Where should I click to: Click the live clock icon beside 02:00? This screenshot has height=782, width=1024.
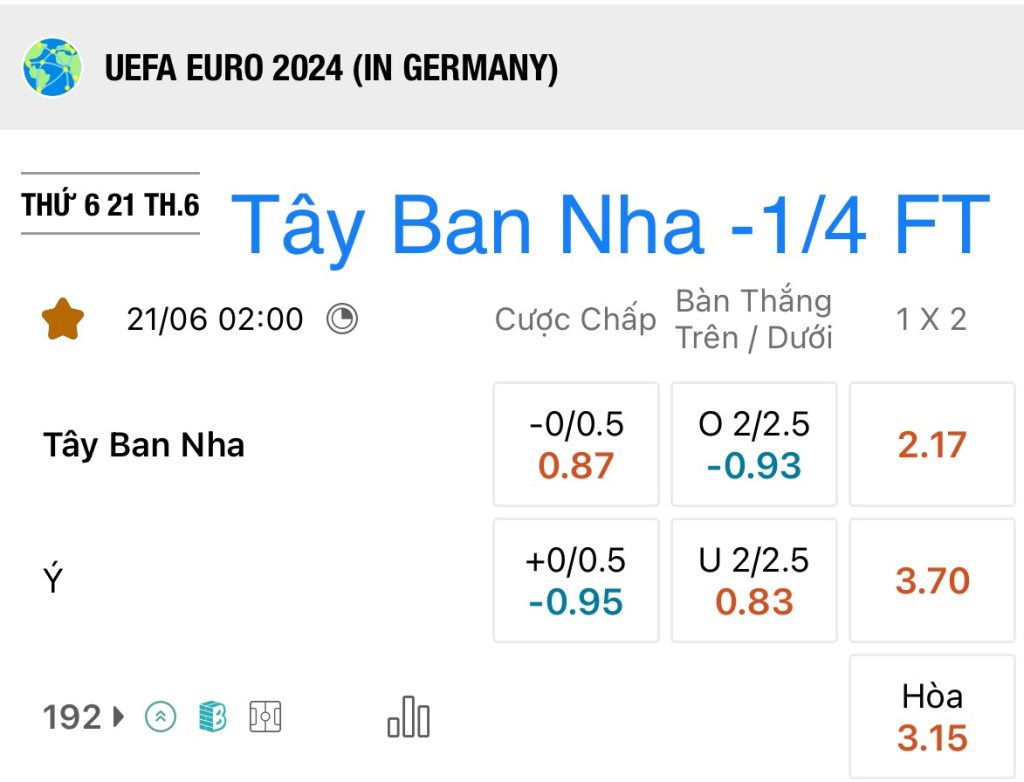tap(342, 319)
